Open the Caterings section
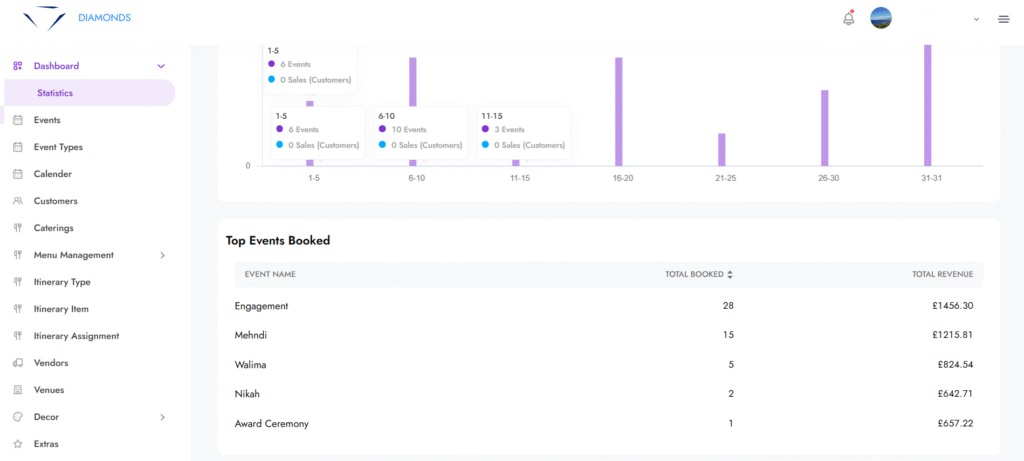 (x=53, y=228)
